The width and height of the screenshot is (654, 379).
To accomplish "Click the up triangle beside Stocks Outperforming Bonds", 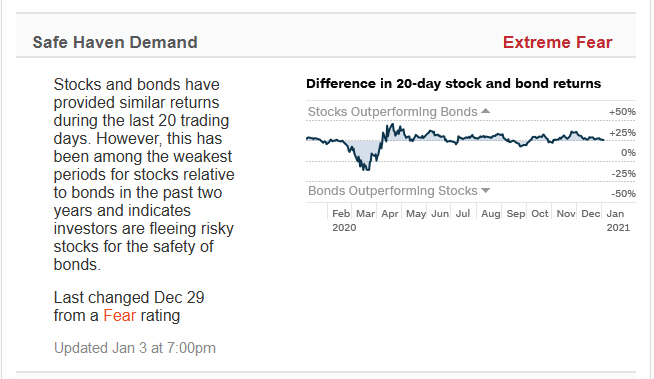I will [485, 111].
